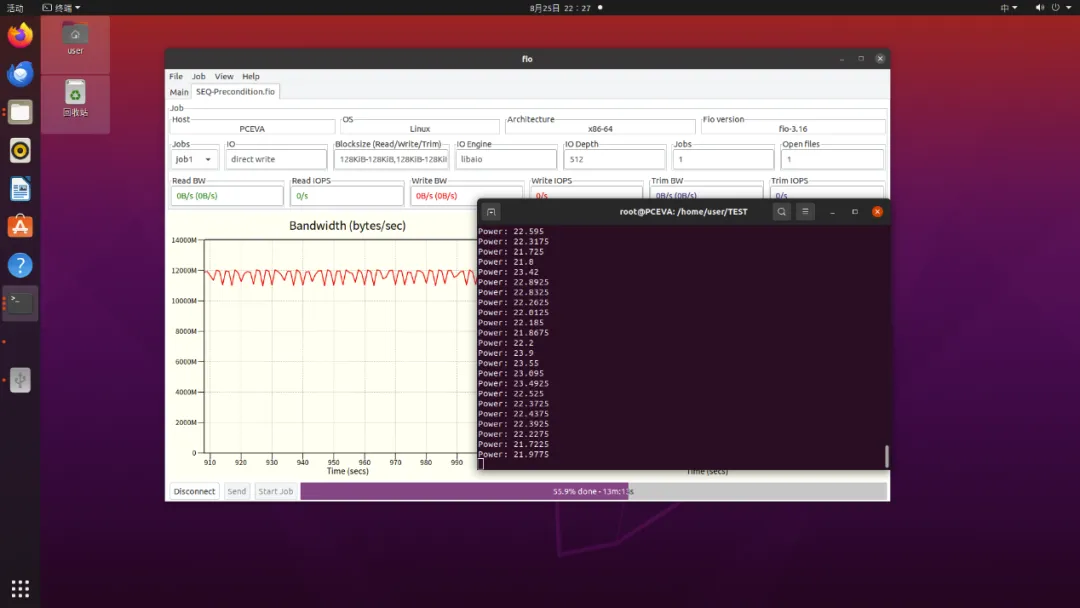Open the Help icon in the dock

(x=20, y=265)
